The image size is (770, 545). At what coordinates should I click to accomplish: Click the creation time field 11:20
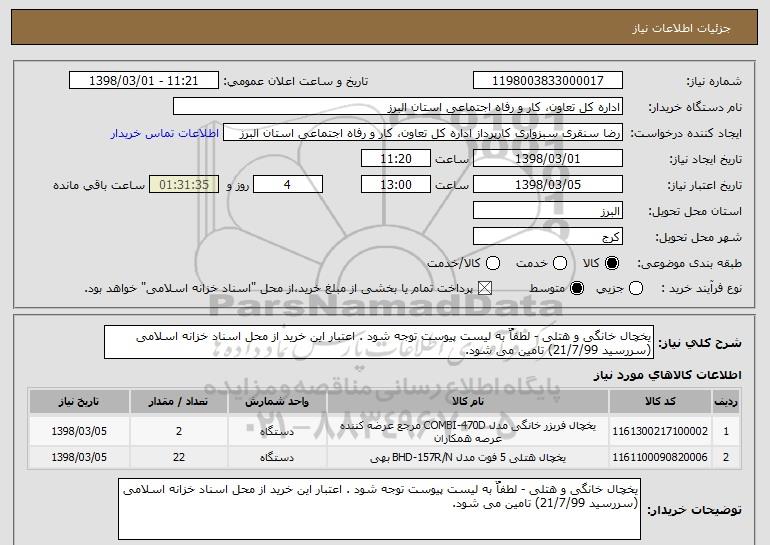point(396,159)
